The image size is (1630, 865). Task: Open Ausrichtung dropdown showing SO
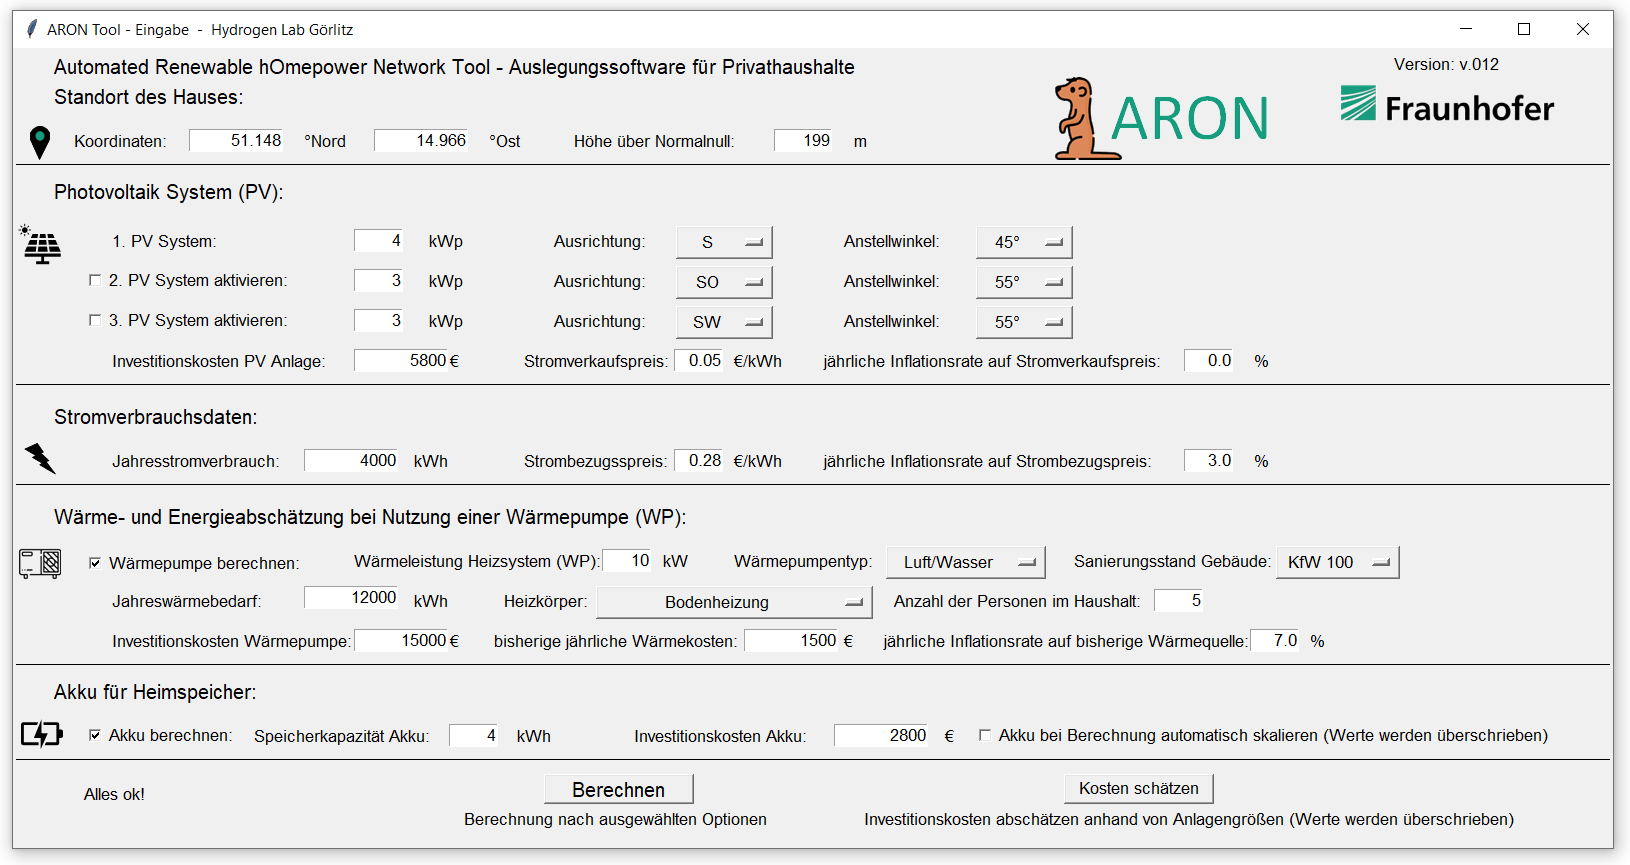[x=724, y=282]
